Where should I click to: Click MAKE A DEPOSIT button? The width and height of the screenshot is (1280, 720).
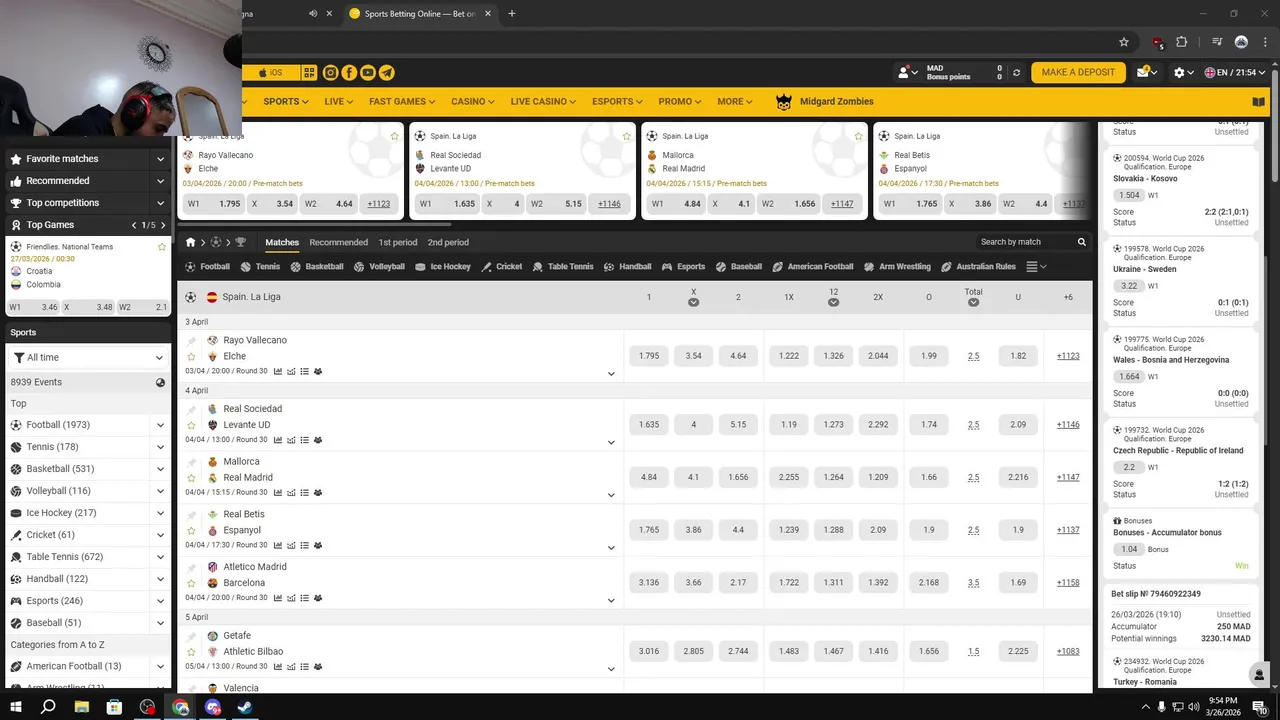click(x=1078, y=73)
